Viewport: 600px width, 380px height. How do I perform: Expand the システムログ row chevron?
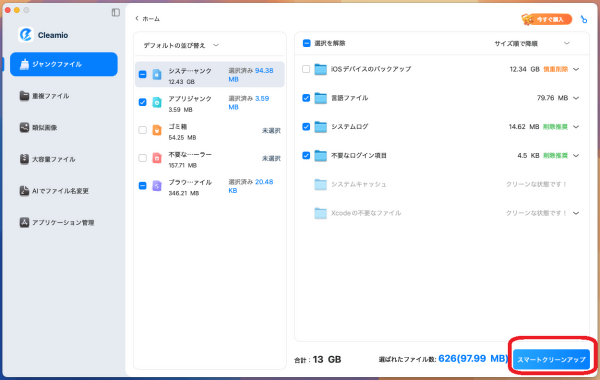[x=576, y=127]
